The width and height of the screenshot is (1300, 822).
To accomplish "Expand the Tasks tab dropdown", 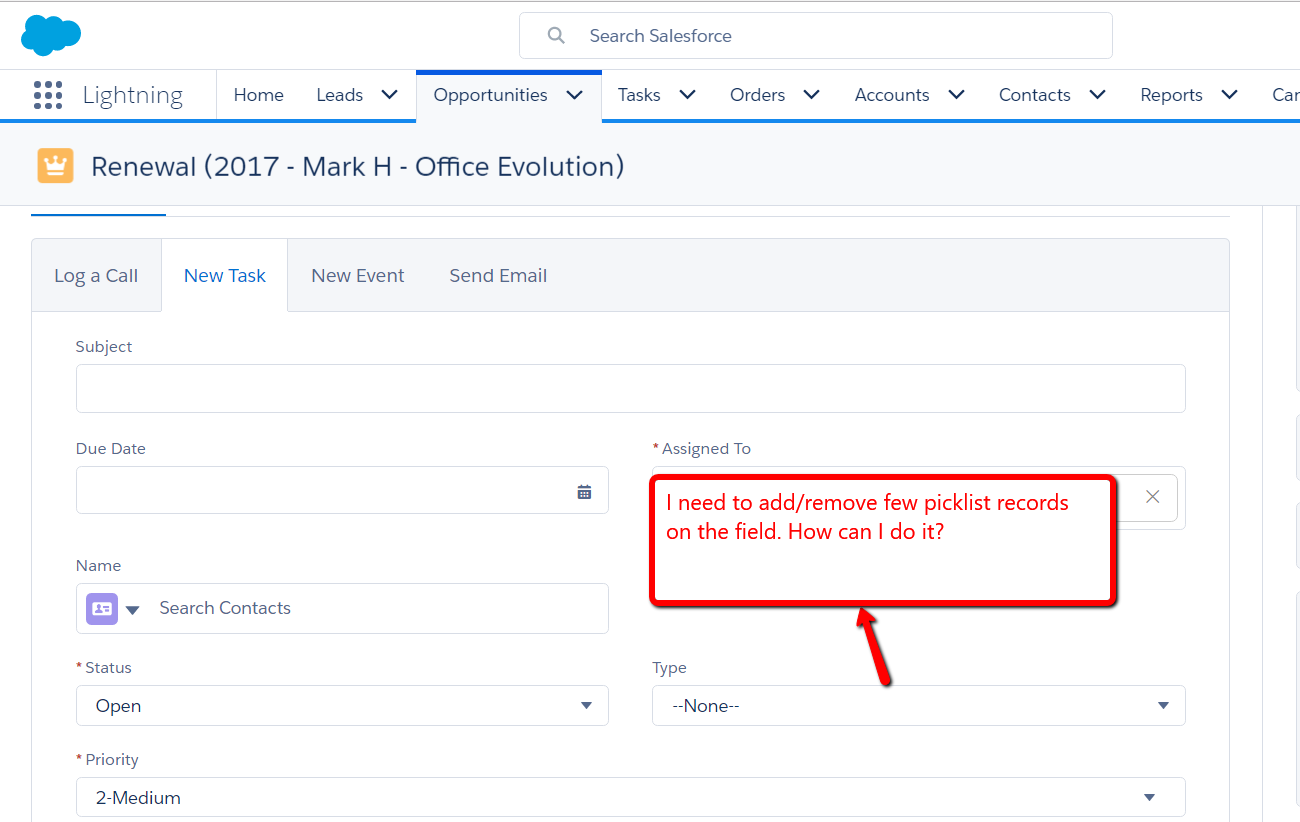I will click(x=688, y=95).
